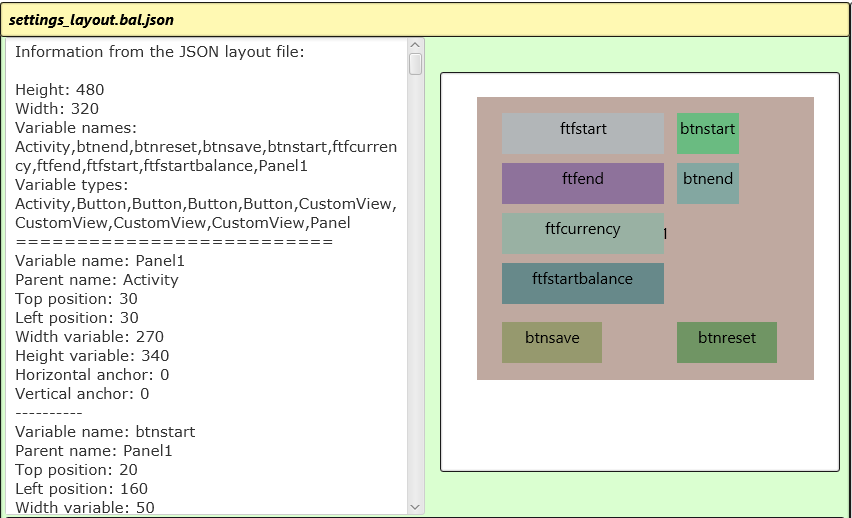Click the "Variable name: Panel1" line
Screen dimensions: 852x518
100,261
